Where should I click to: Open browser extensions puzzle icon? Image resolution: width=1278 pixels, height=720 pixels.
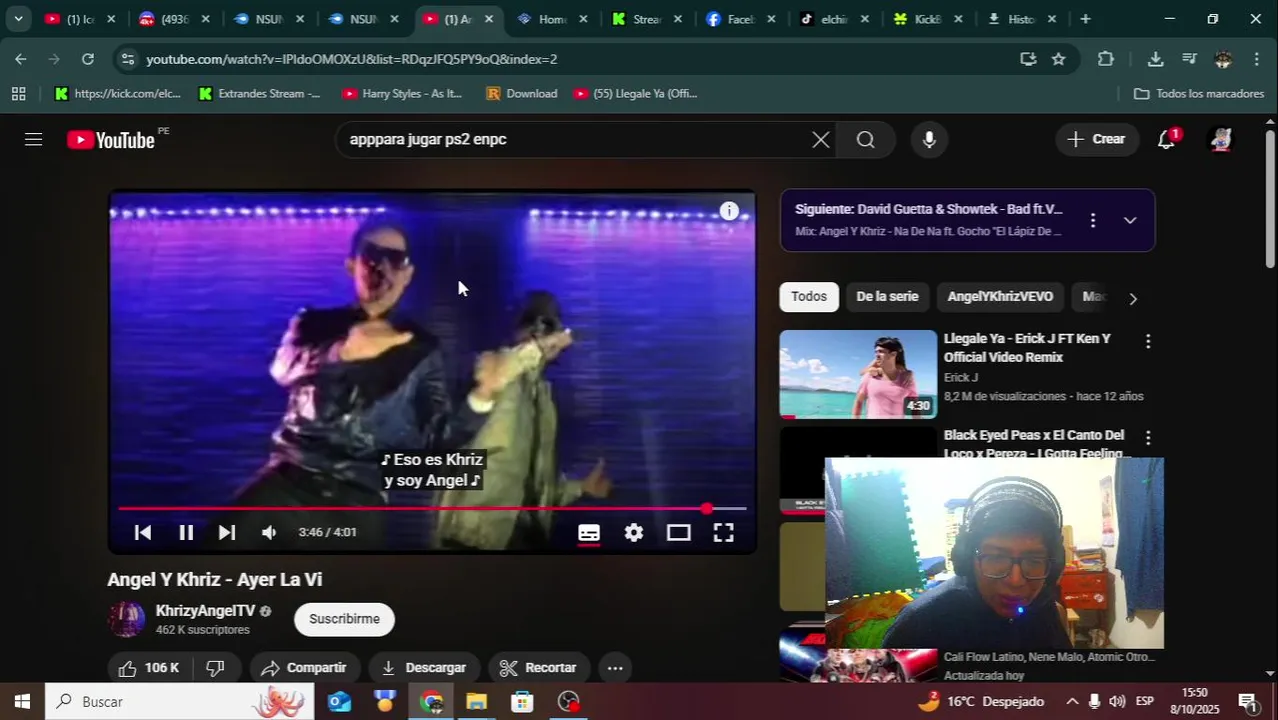tap(1106, 59)
